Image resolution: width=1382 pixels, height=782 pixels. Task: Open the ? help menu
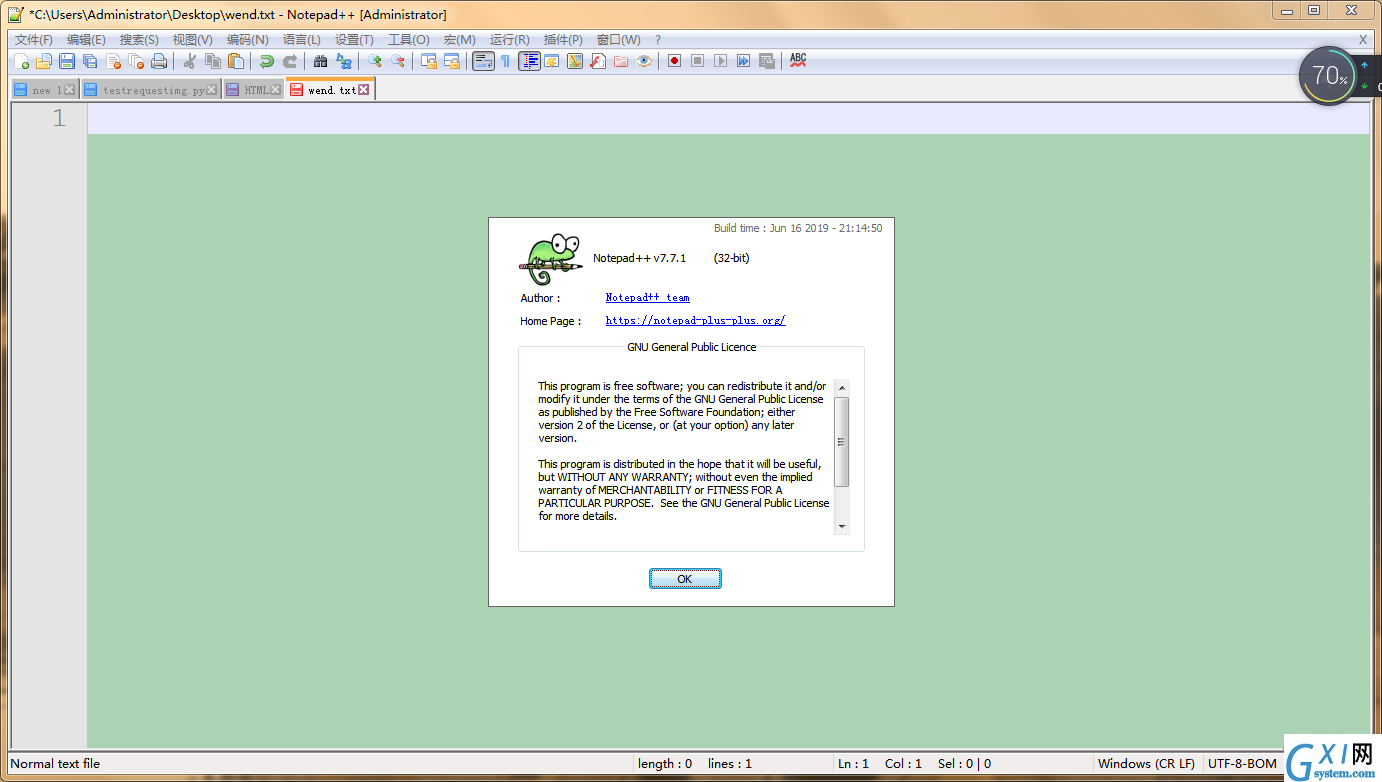658,40
